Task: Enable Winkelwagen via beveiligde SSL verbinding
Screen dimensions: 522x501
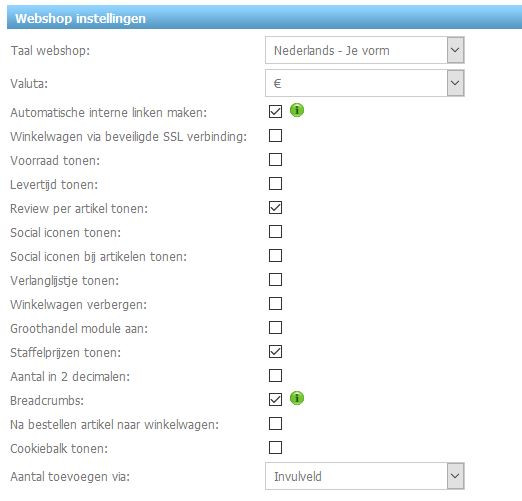Action: tap(275, 136)
